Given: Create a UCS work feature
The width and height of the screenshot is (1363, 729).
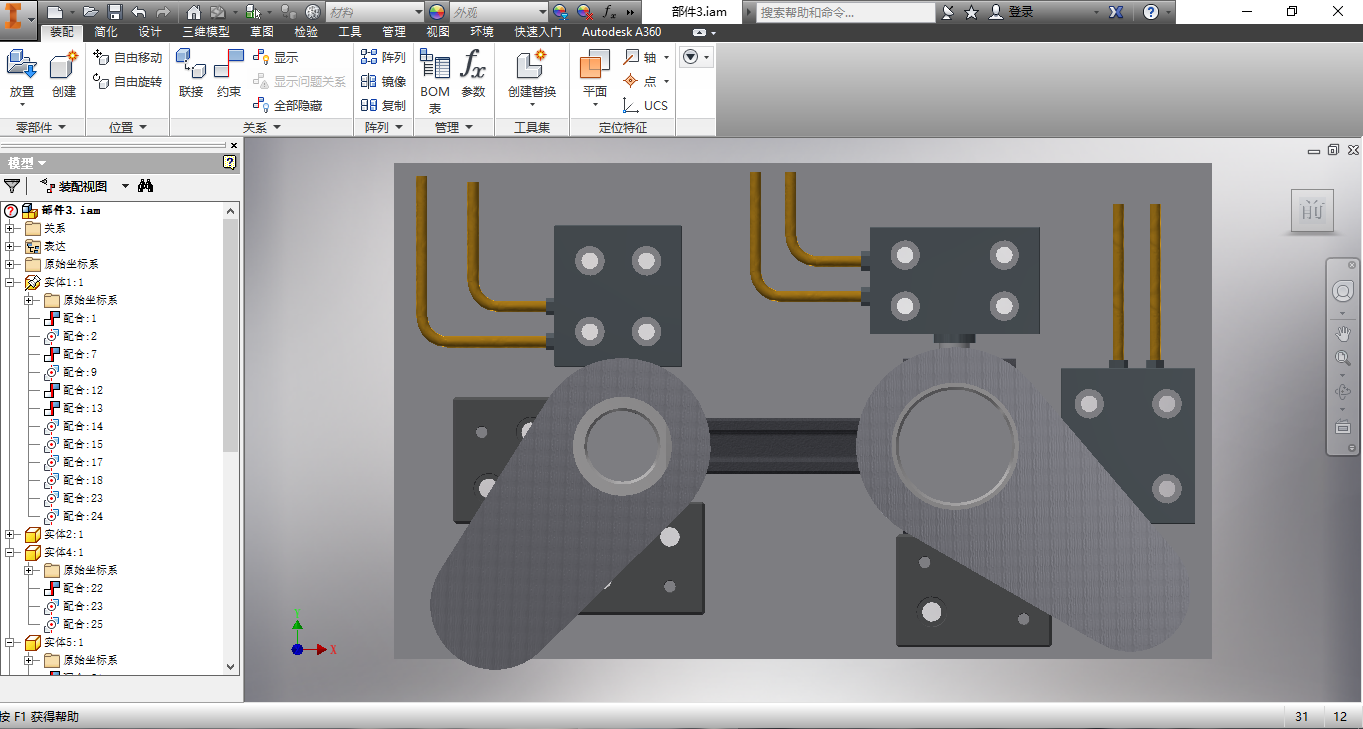Looking at the screenshot, I should coord(645,105).
